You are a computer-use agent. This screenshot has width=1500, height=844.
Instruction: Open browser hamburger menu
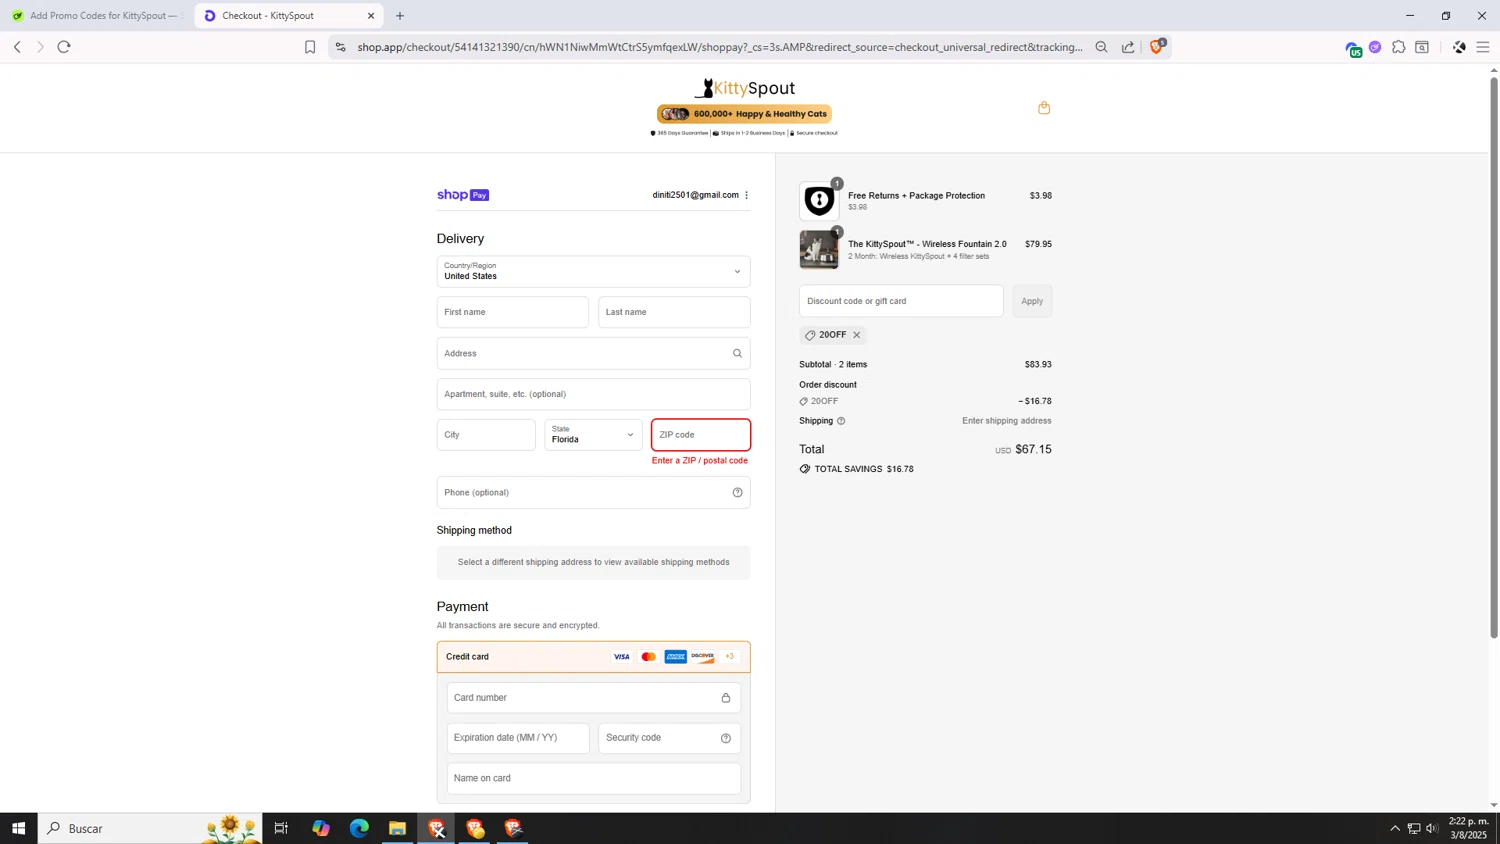[x=1483, y=47]
